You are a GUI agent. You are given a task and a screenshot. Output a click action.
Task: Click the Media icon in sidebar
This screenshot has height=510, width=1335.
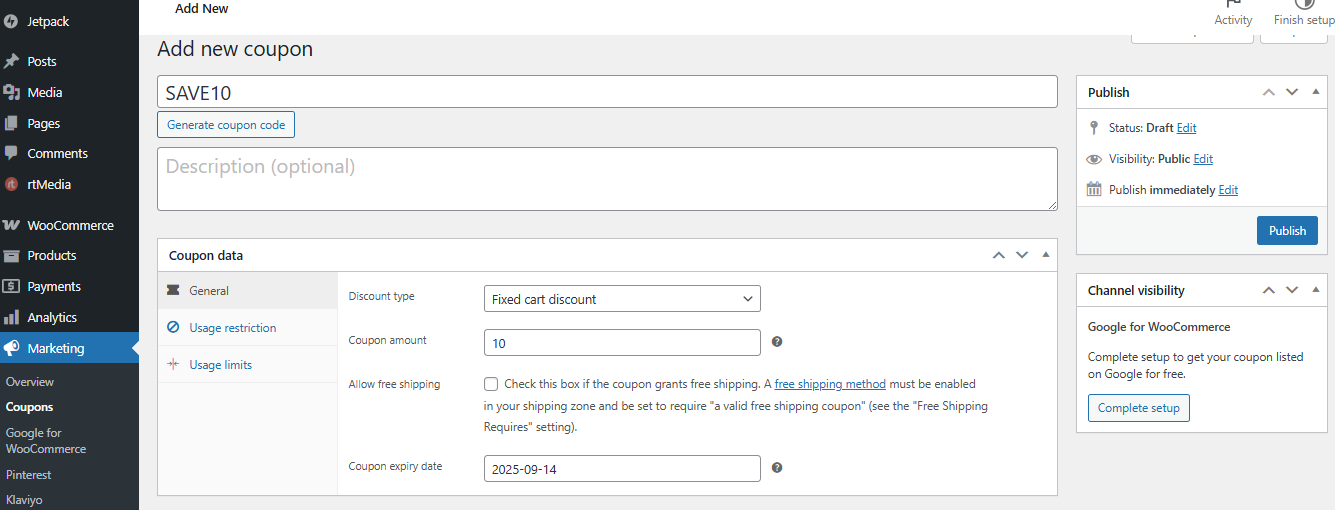tap(11, 92)
